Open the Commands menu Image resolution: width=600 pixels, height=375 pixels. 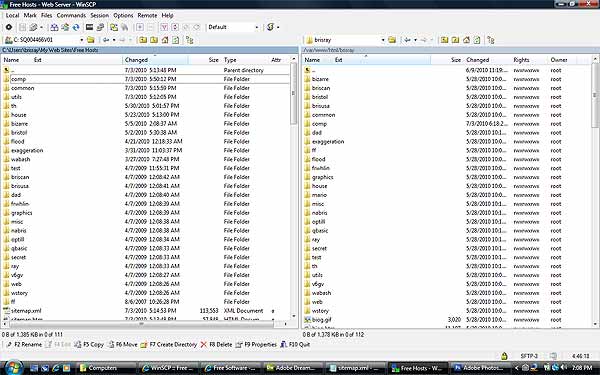71,15
